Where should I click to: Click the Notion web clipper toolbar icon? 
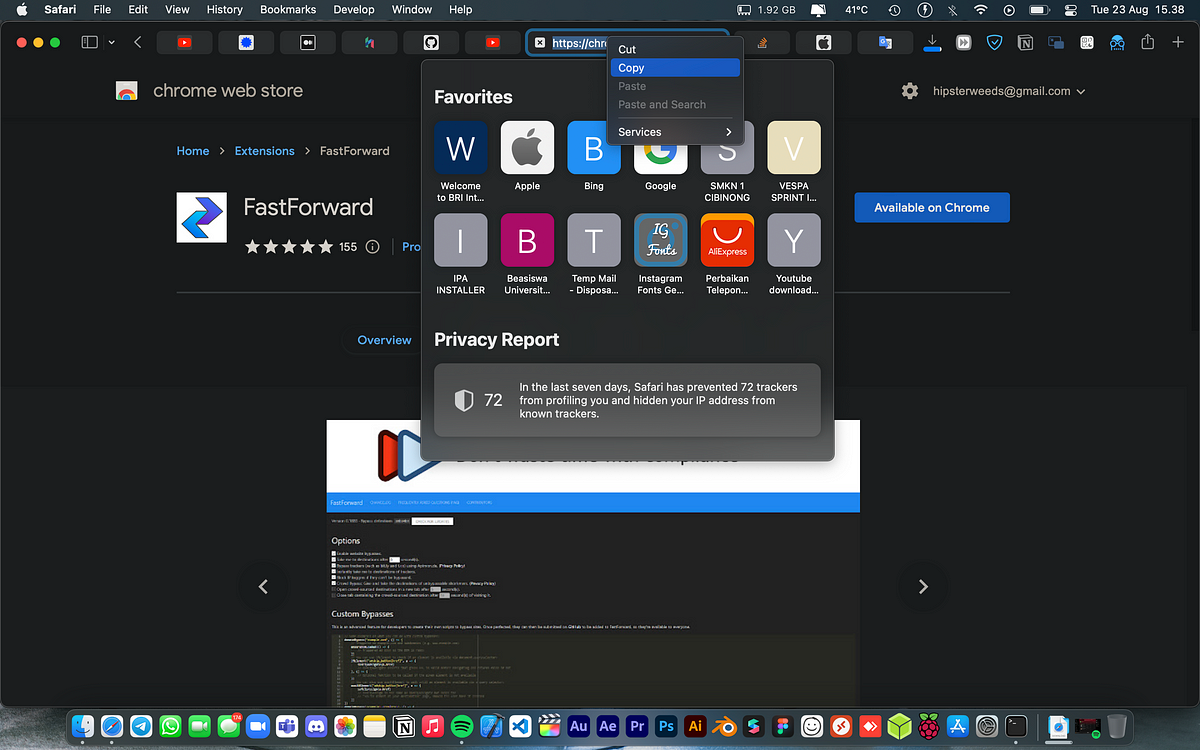(x=1025, y=42)
